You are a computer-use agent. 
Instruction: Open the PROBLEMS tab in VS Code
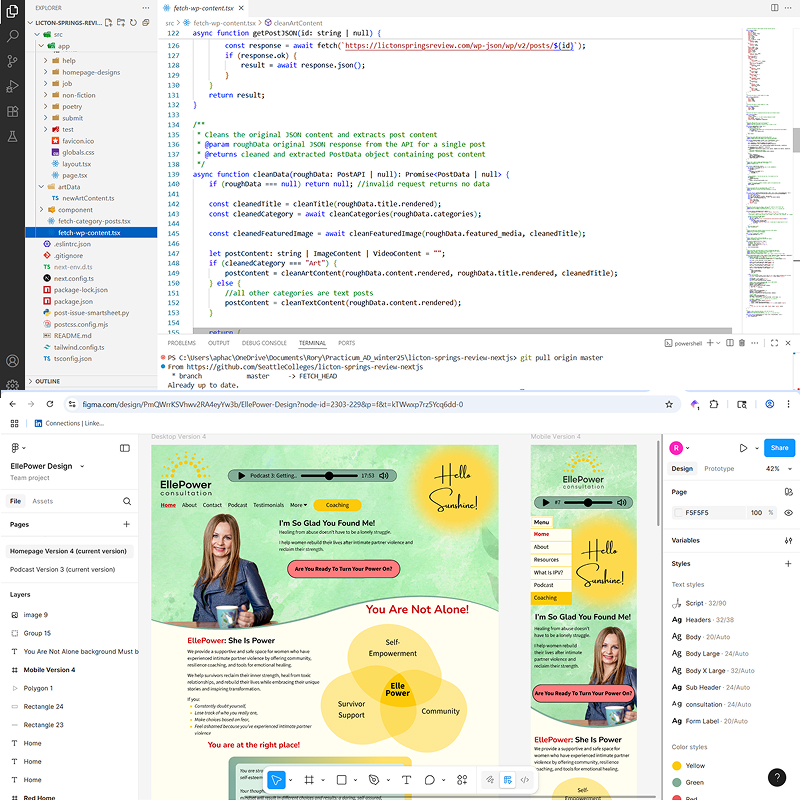[183, 342]
